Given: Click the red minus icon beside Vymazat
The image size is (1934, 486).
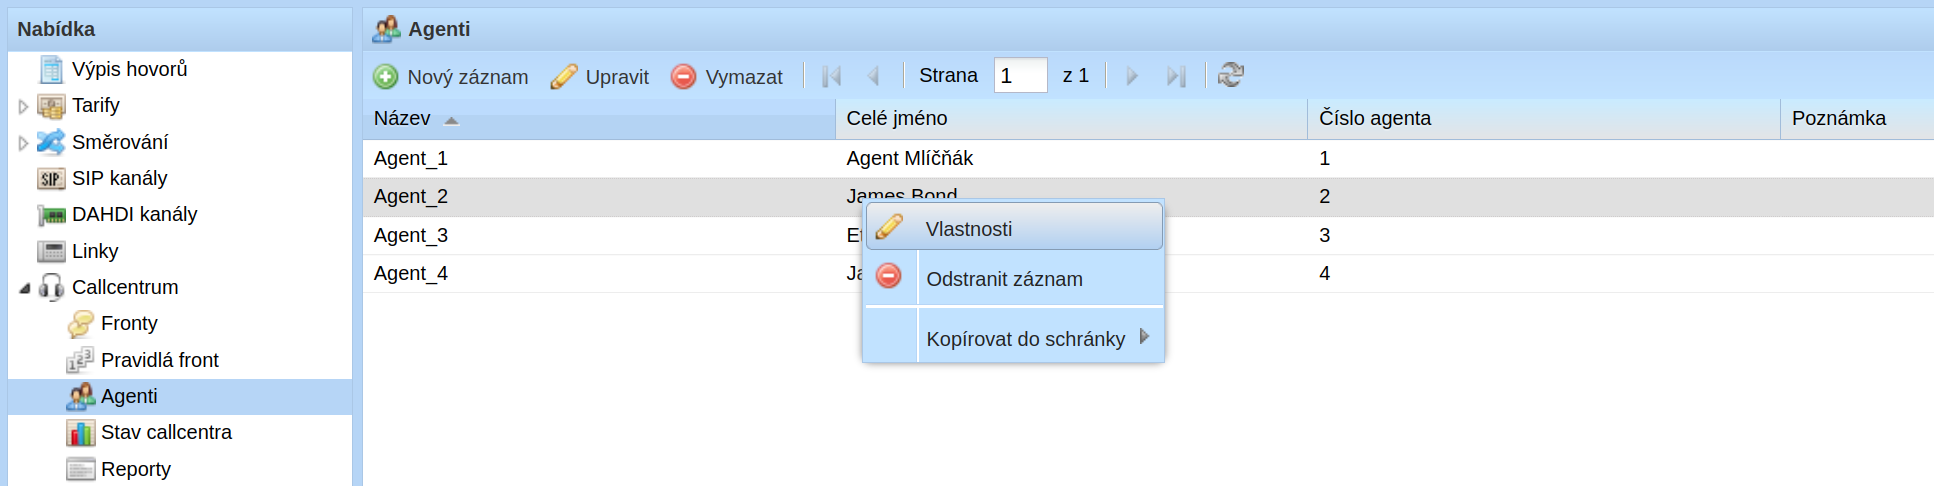Looking at the screenshot, I should pyautogui.click(x=683, y=76).
